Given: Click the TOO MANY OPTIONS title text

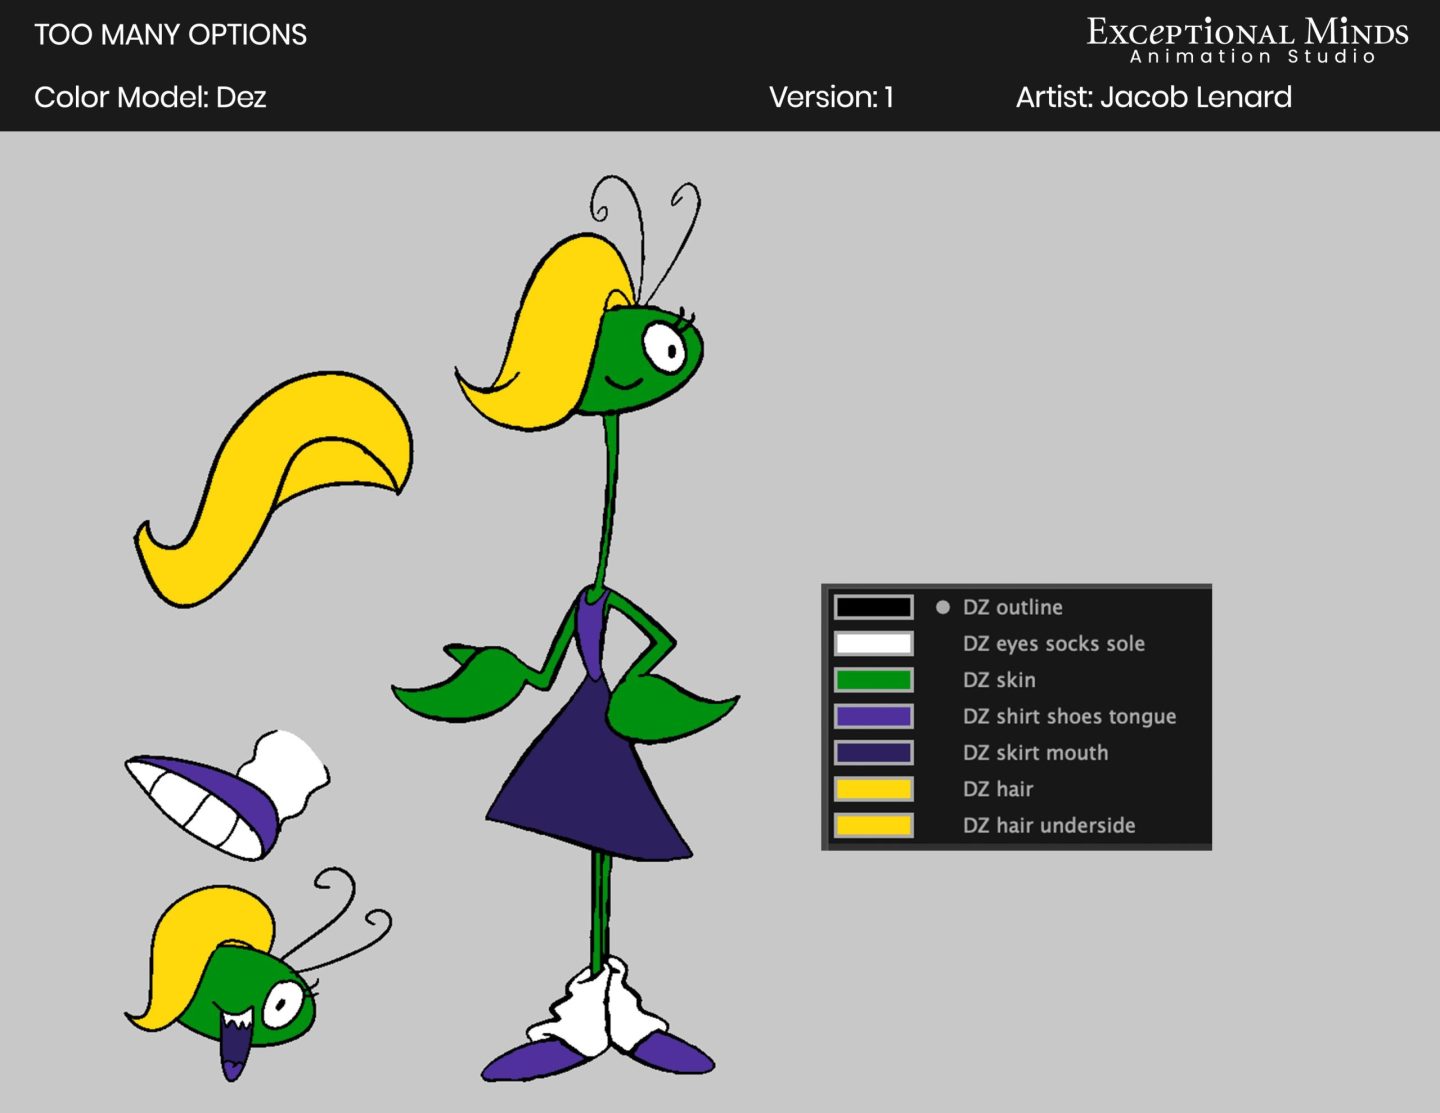Looking at the screenshot, I should point(171,35).
